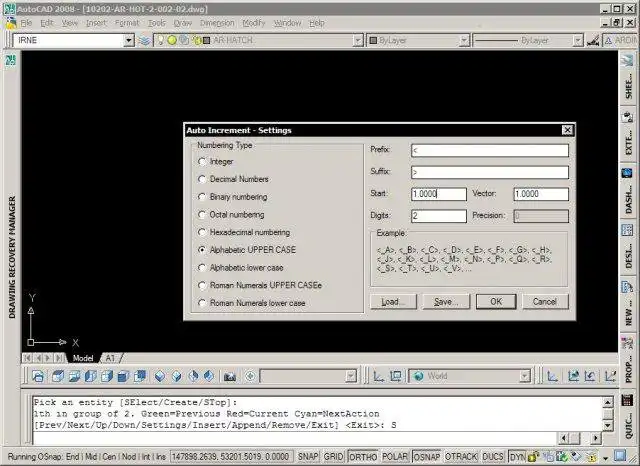640x466 pixels.
Task: Click the layer freeze sun icon
Action: [172, 40]
